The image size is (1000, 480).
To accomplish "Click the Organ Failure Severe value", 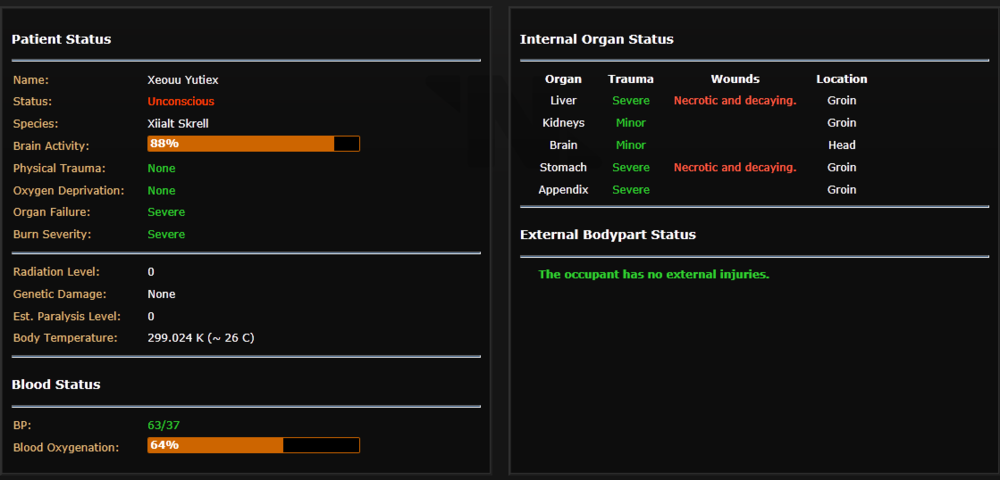I will [x=166, y=212].
